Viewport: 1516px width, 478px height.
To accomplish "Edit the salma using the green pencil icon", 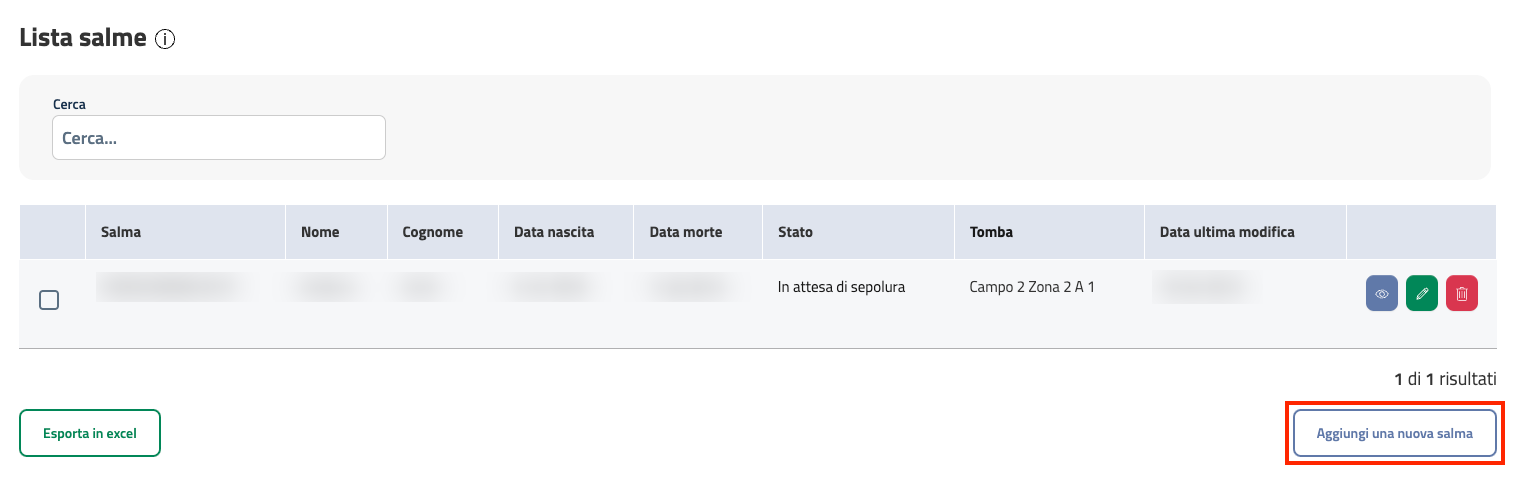I will click(1422, 294).
